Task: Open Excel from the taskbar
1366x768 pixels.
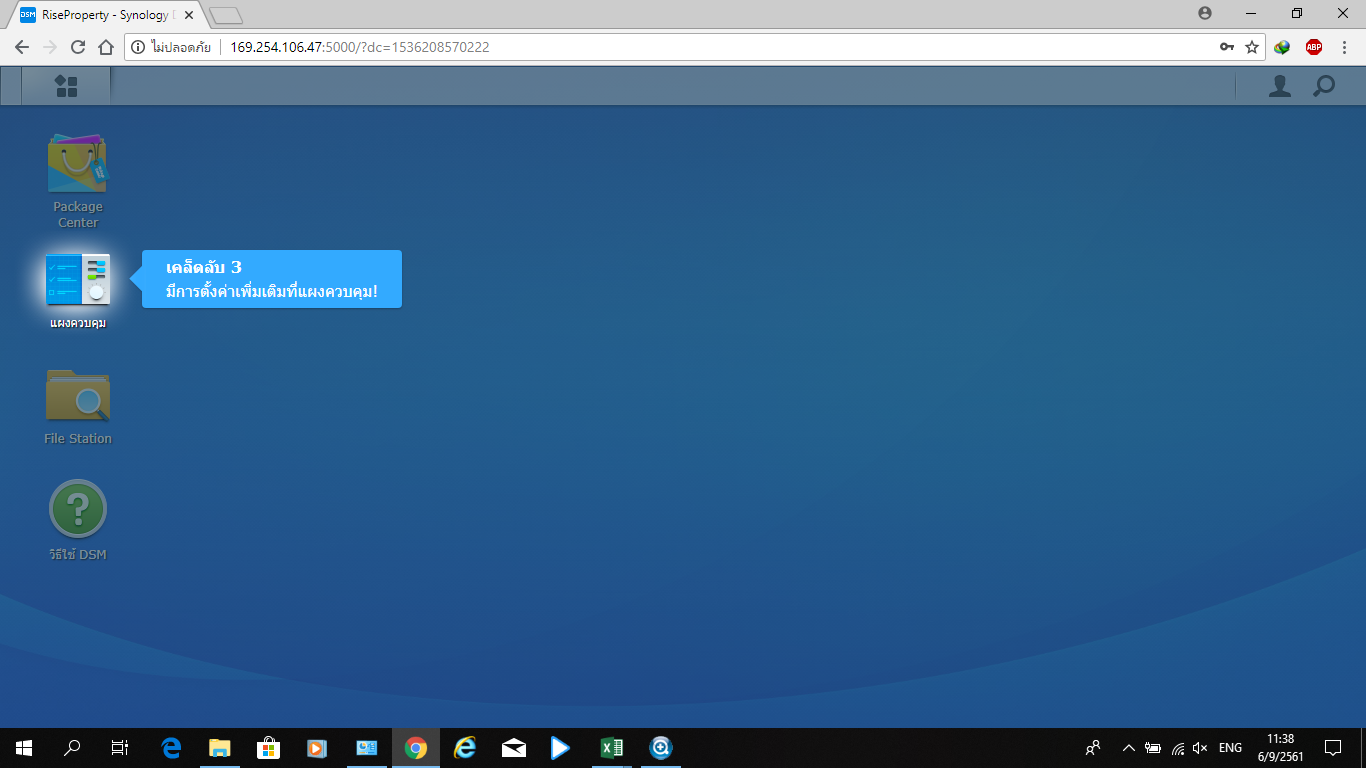Action: 611,748
